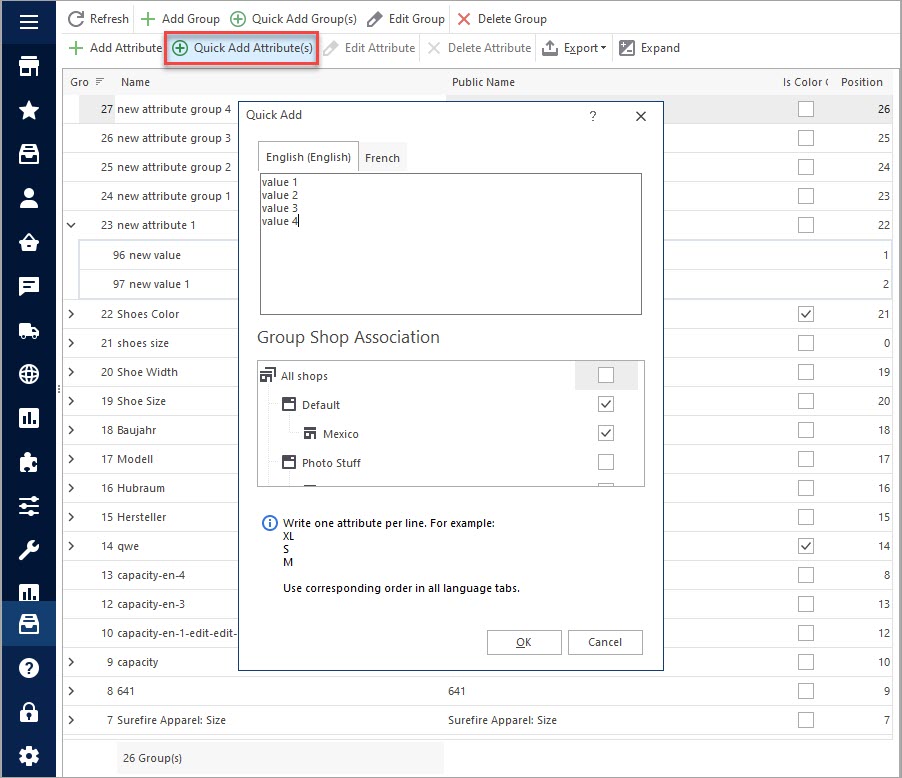This screenshot has width=902, height=778.
Task: Select the English (English) tab
Action: pyautogui.click(x=308, y=158)
